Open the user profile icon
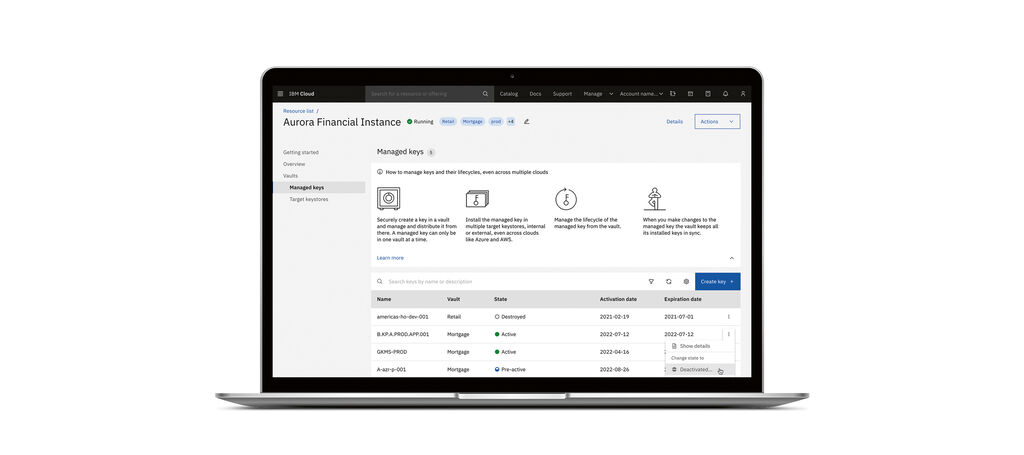The width and height of the screenshot is (1024, 455). [742, 94]
